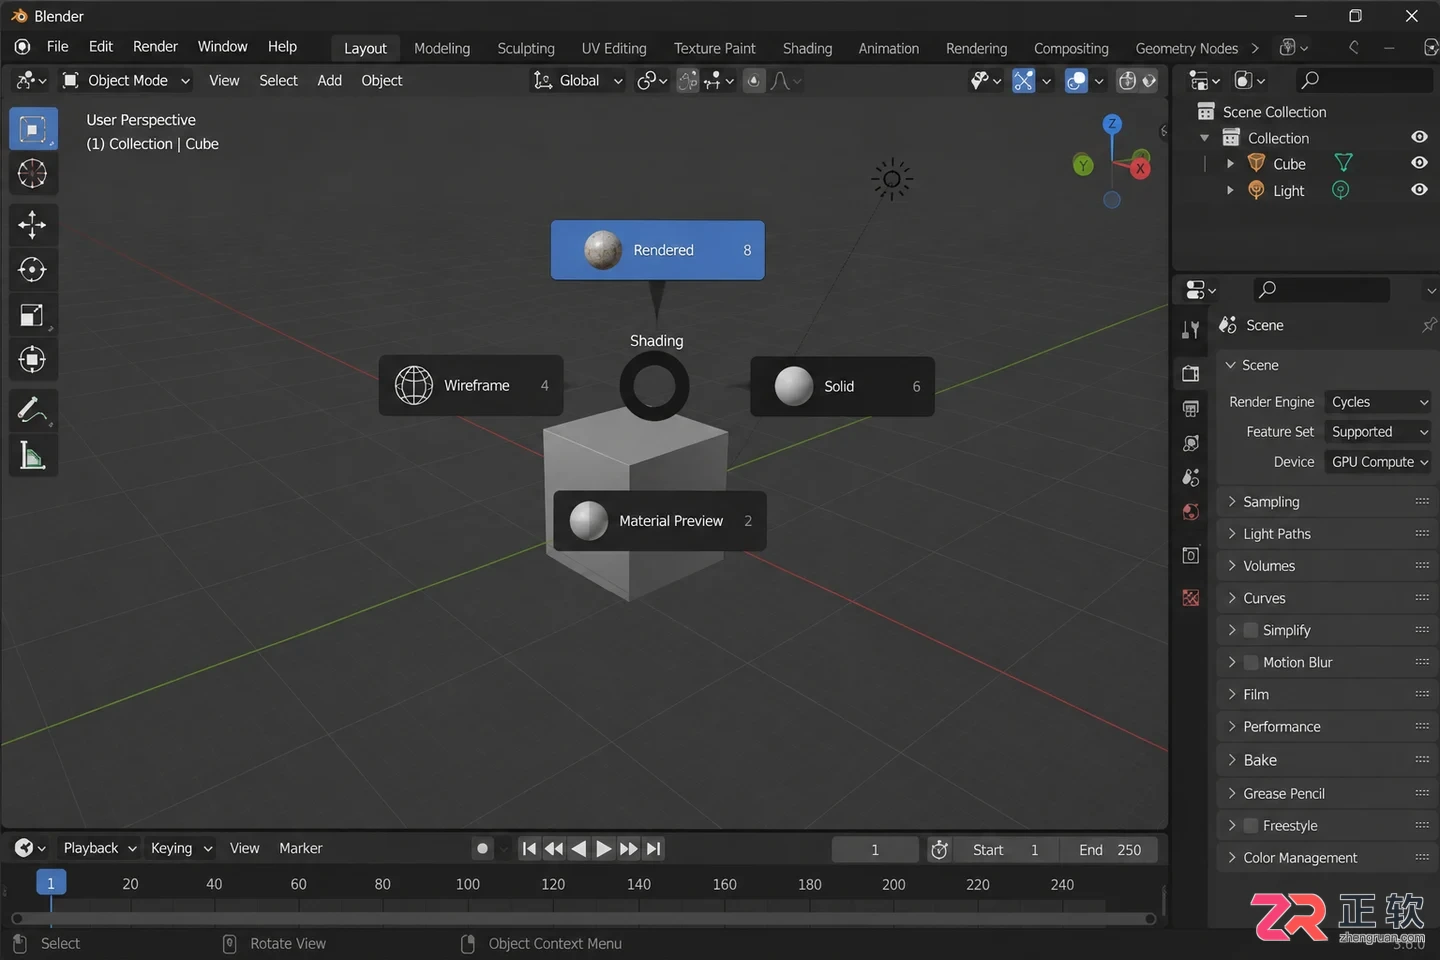Select the Measure tool
1440x960 pixels.
tap(33, 456)
